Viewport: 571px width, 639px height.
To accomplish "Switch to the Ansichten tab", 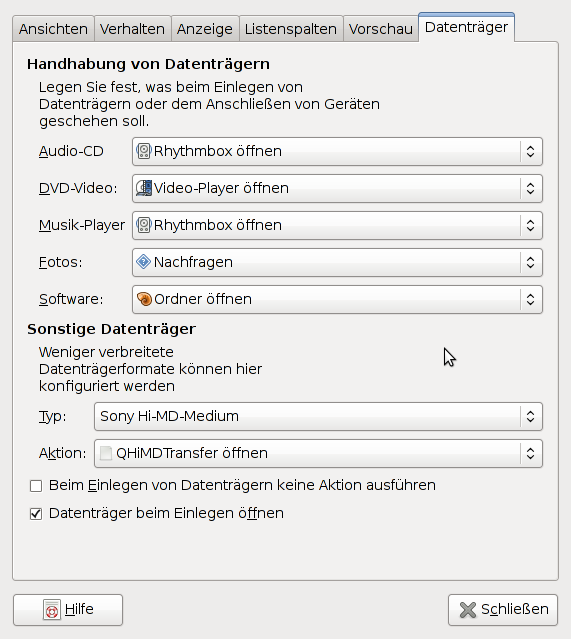I will tap(53, 29).
